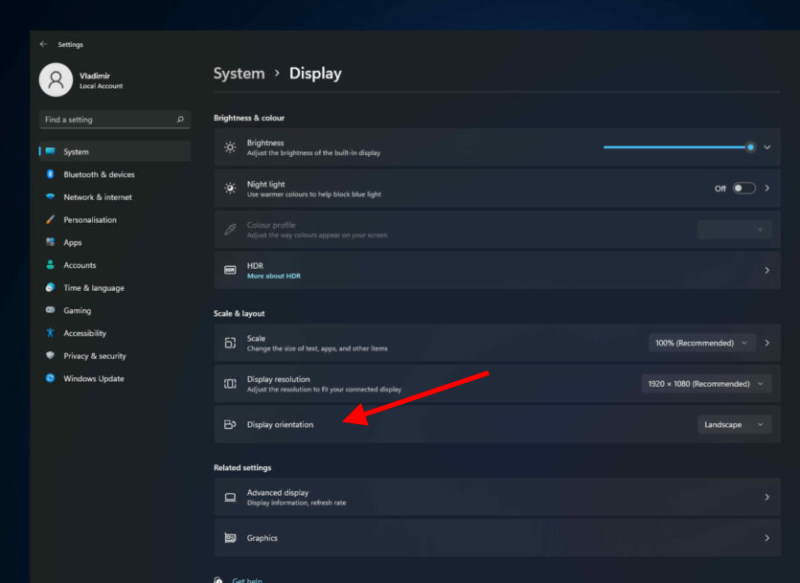Open the Landscape orientation dropdown

734,424
